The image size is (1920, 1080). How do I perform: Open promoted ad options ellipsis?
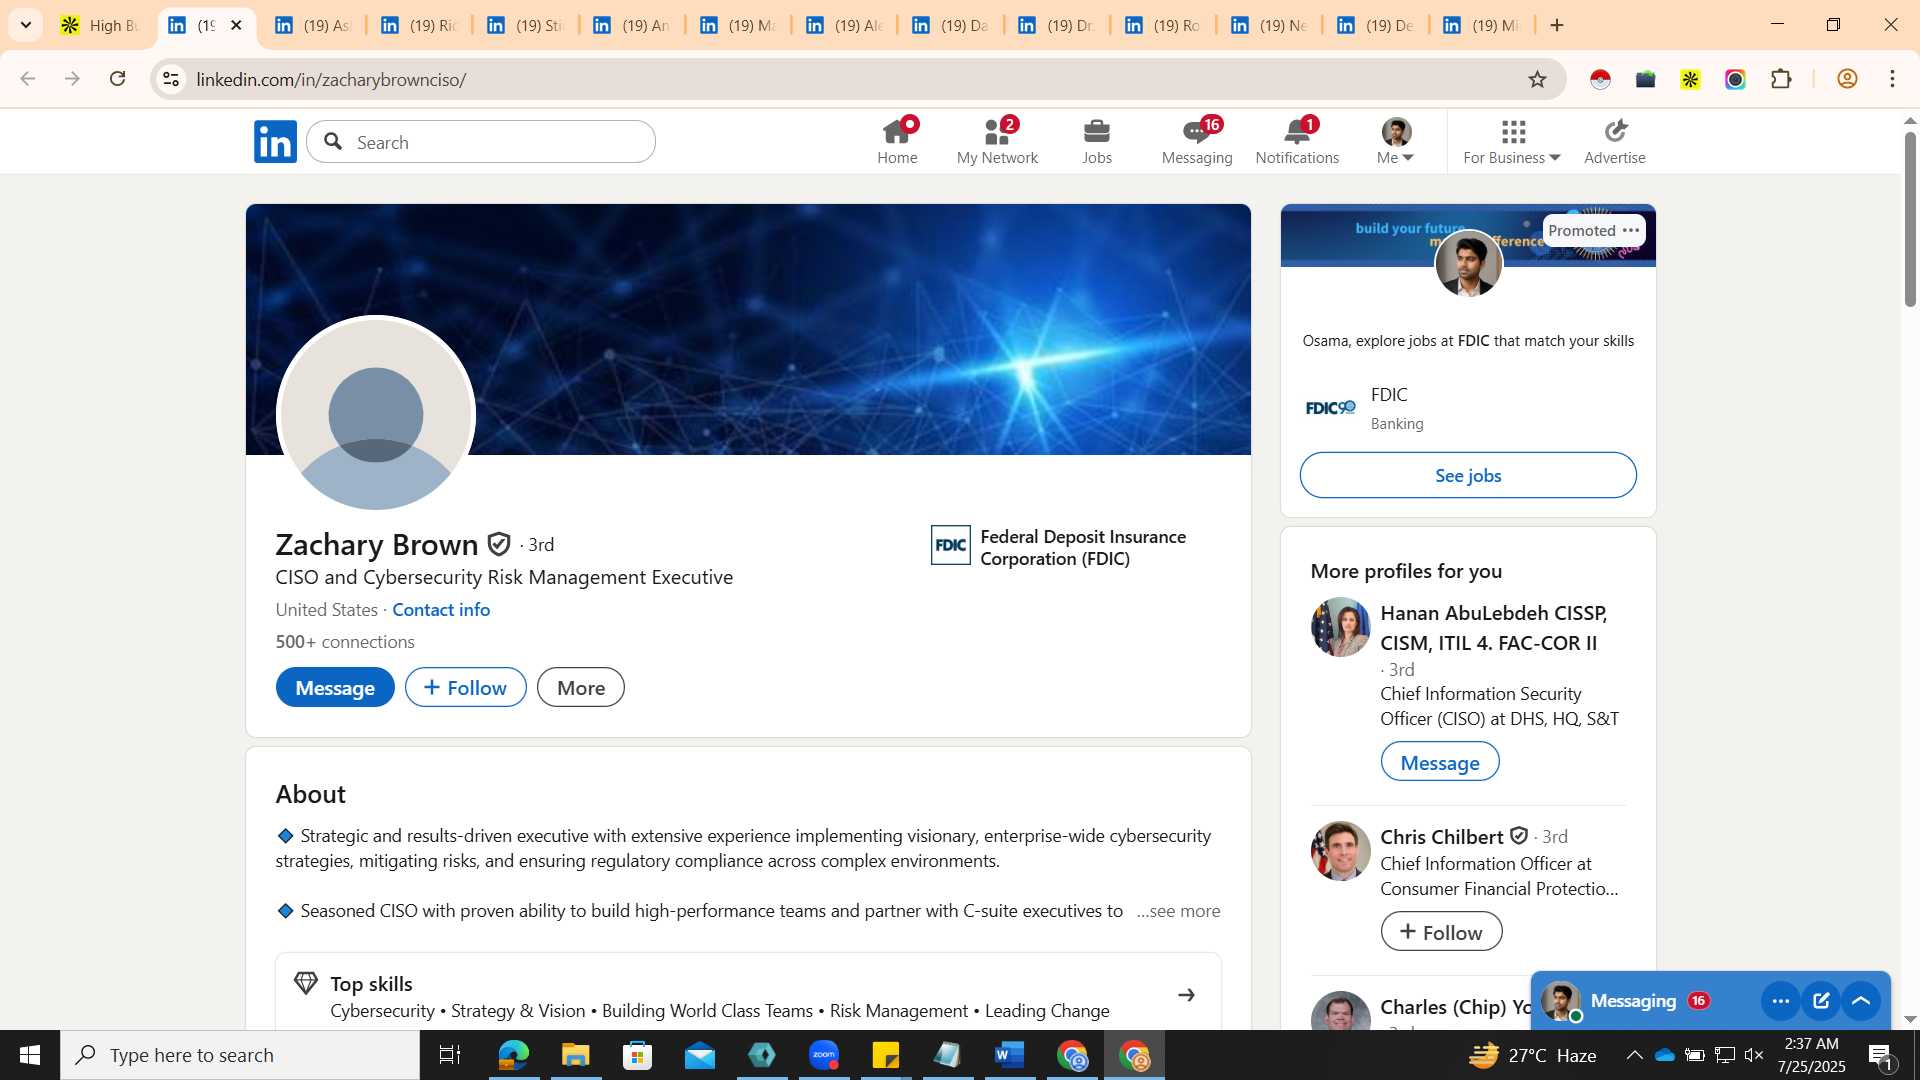(x=1631, y=230)
